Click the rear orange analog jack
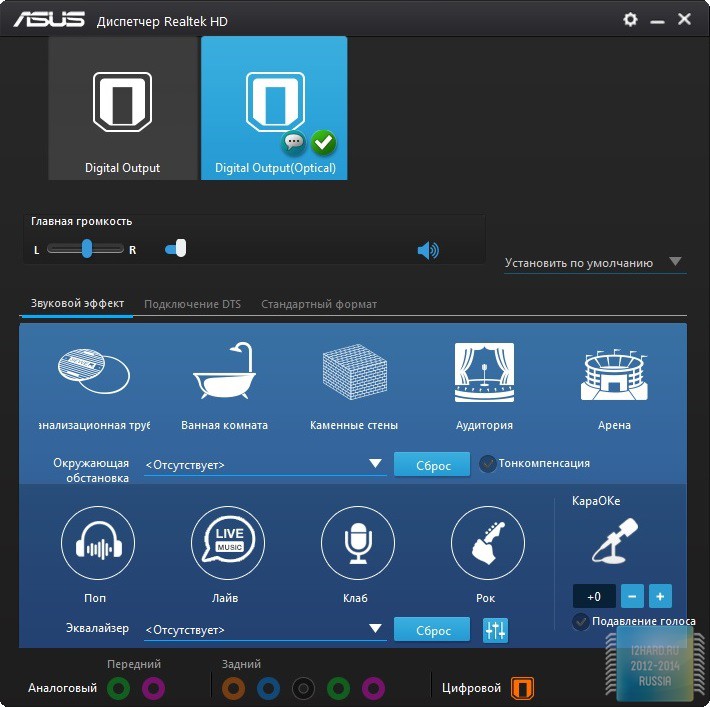 (x=233, y=688)
